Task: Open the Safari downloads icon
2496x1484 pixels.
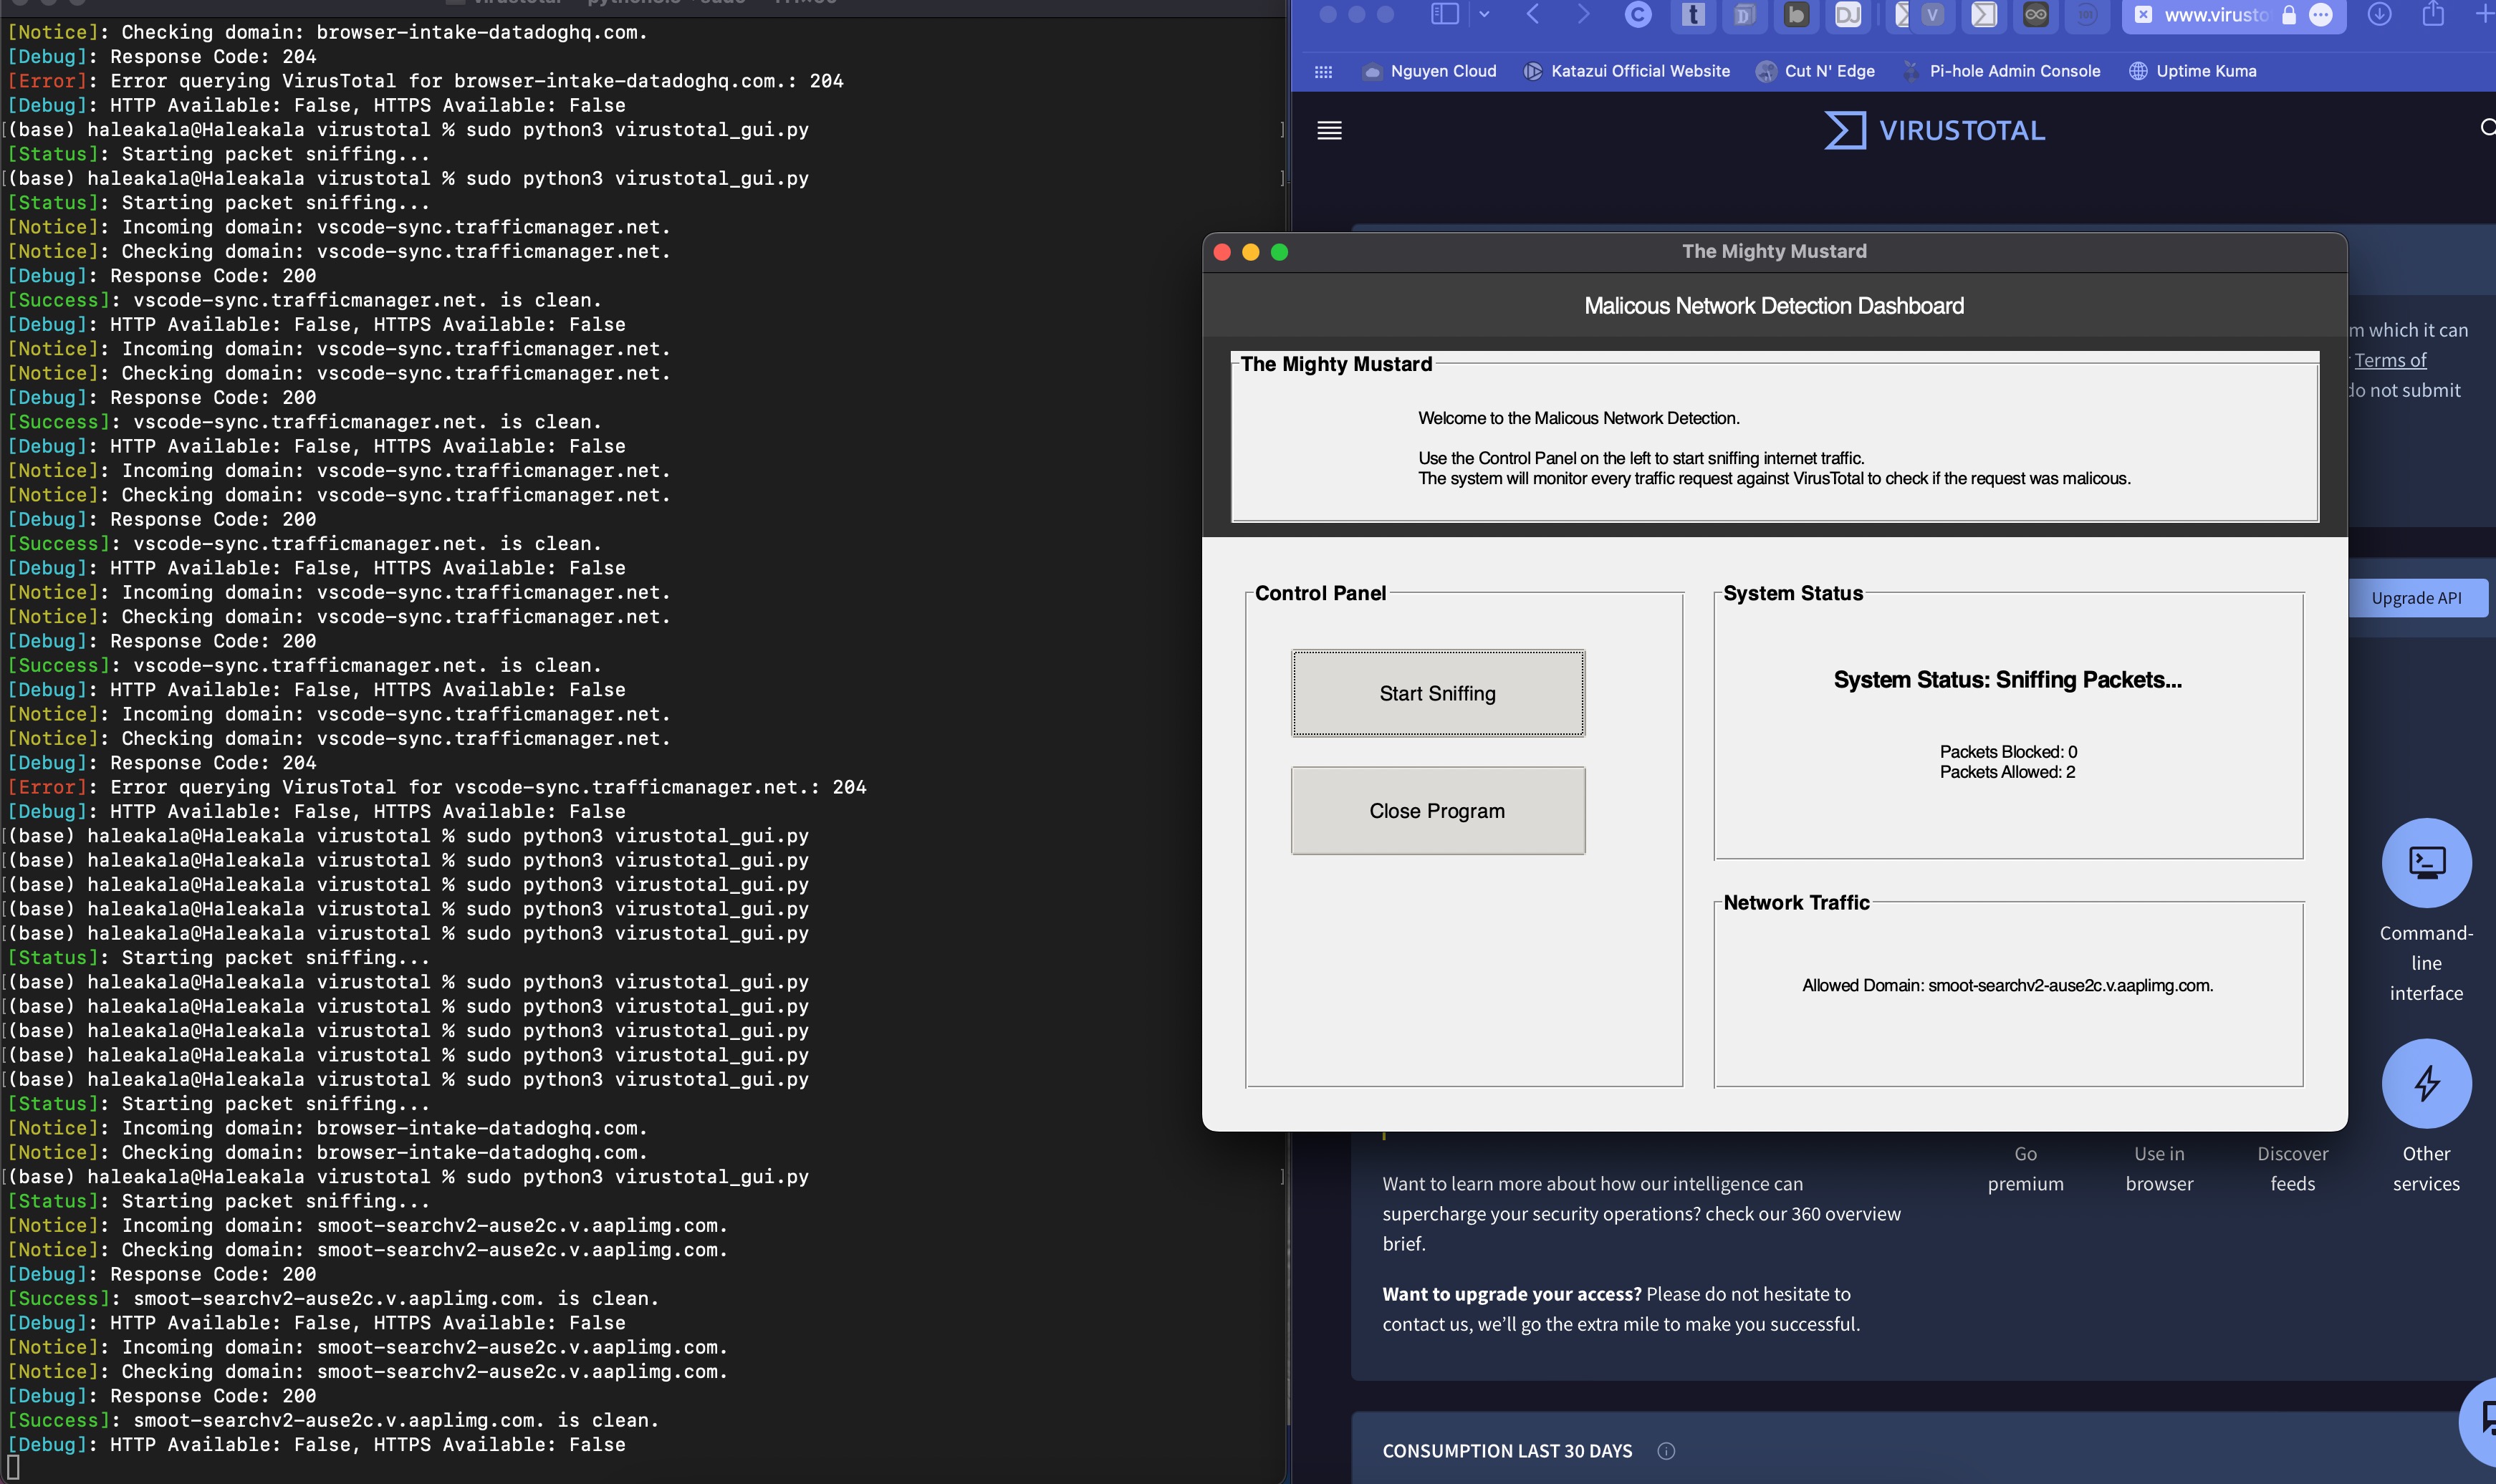Action: click(2379, 14)
